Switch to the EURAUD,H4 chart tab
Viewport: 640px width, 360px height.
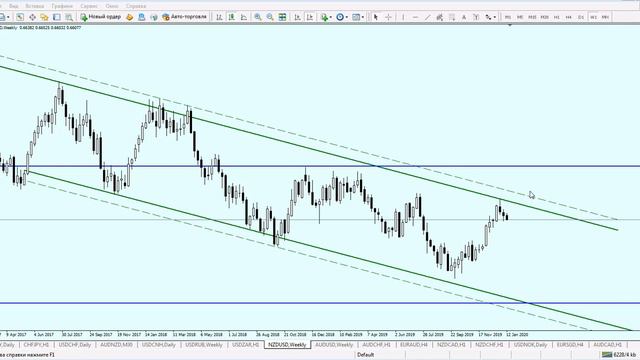(x=414, y=345)
